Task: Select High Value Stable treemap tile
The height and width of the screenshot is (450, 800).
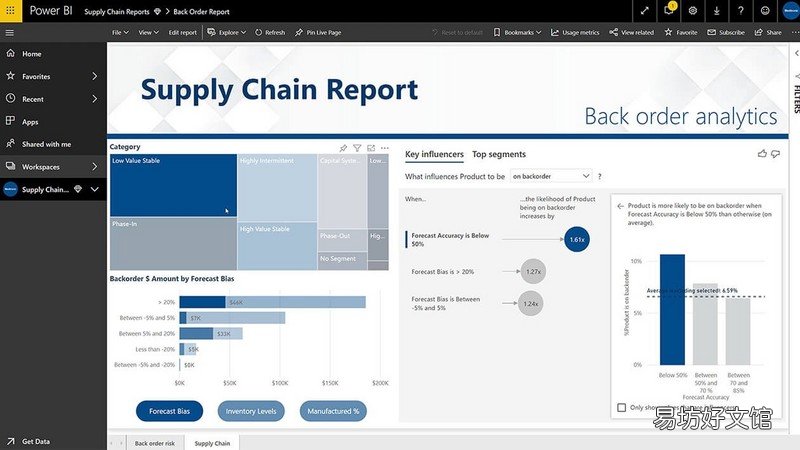Action: point(277,246)
